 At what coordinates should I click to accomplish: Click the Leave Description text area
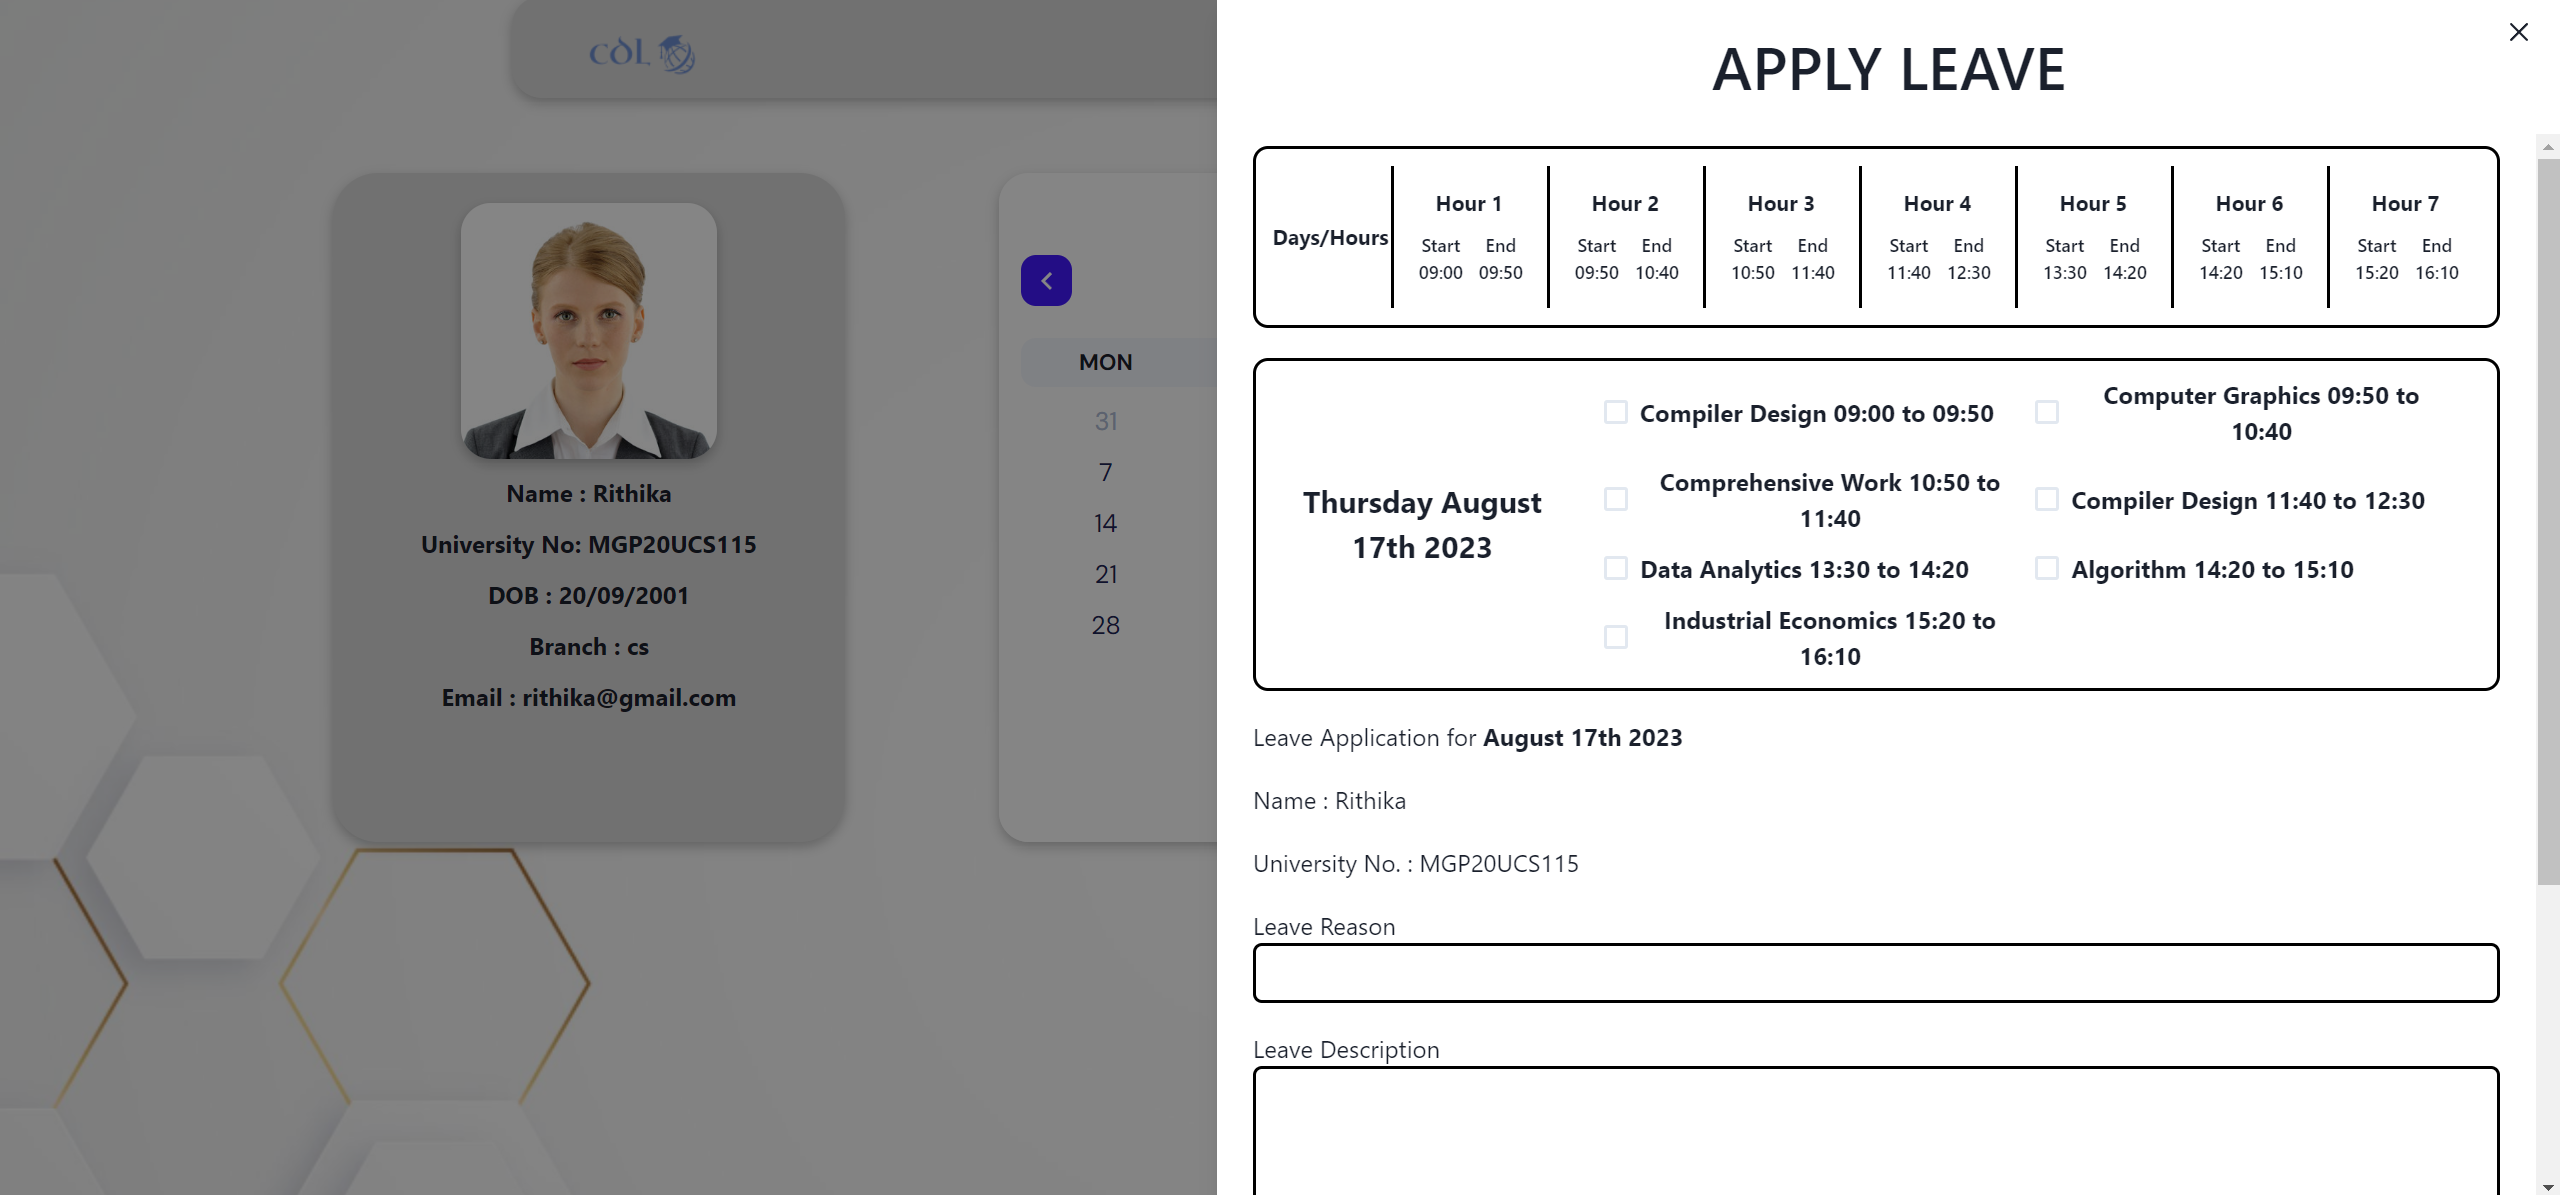[x=1875, y=1130]
